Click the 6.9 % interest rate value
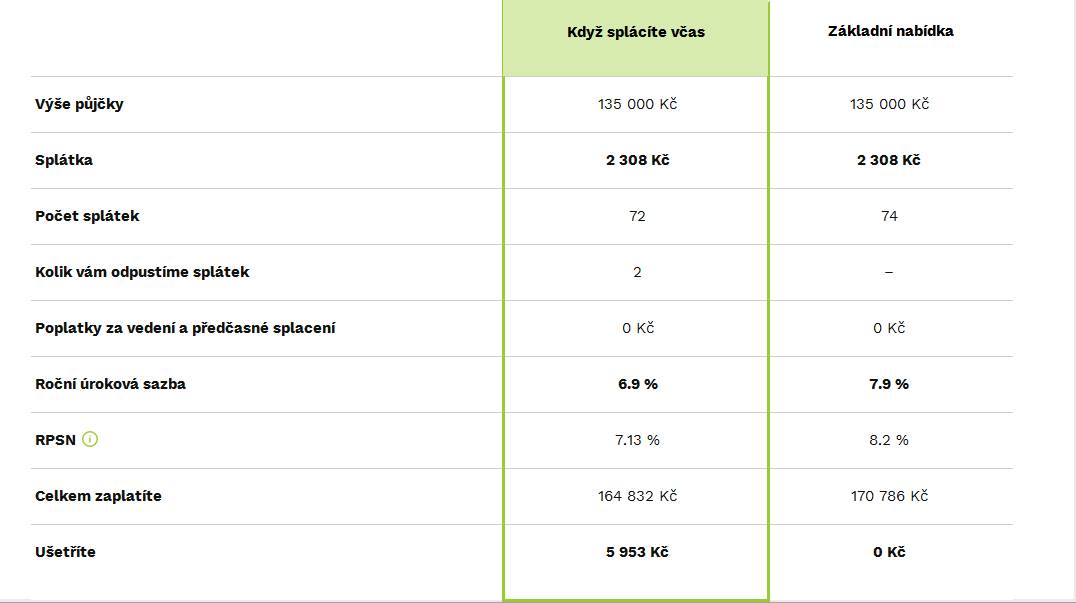Viewport: 1076px width, 603px height. pyautogui.click(x=638, y=384)
